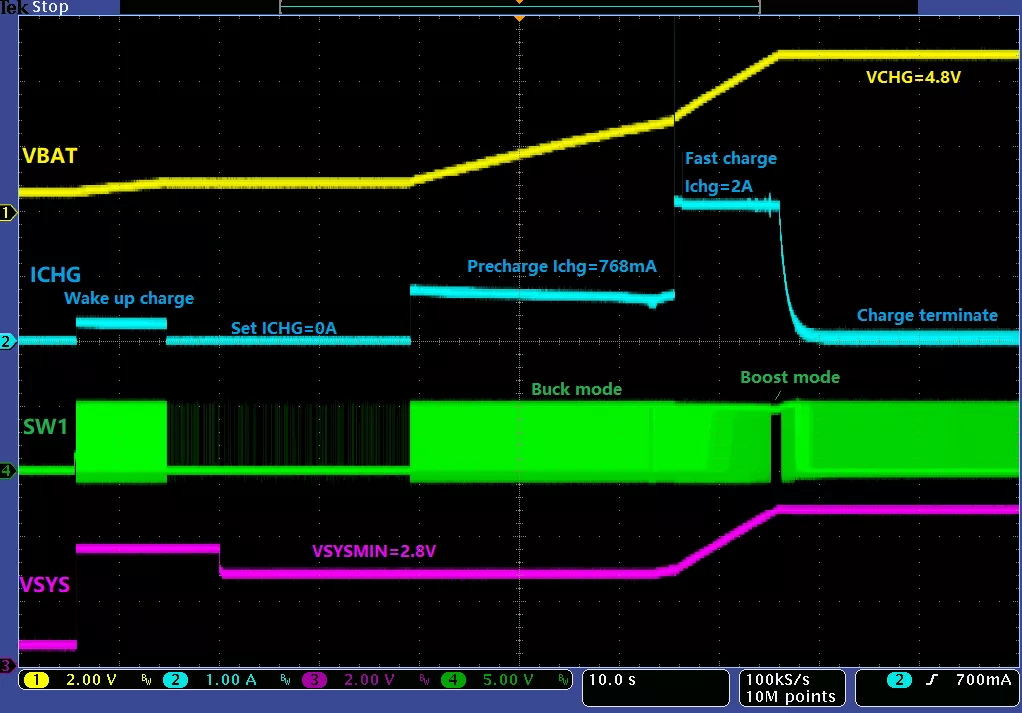Click channel 2 scale value 1.00 A
This screenshot has width=1022, height=713.
(231, 680)
